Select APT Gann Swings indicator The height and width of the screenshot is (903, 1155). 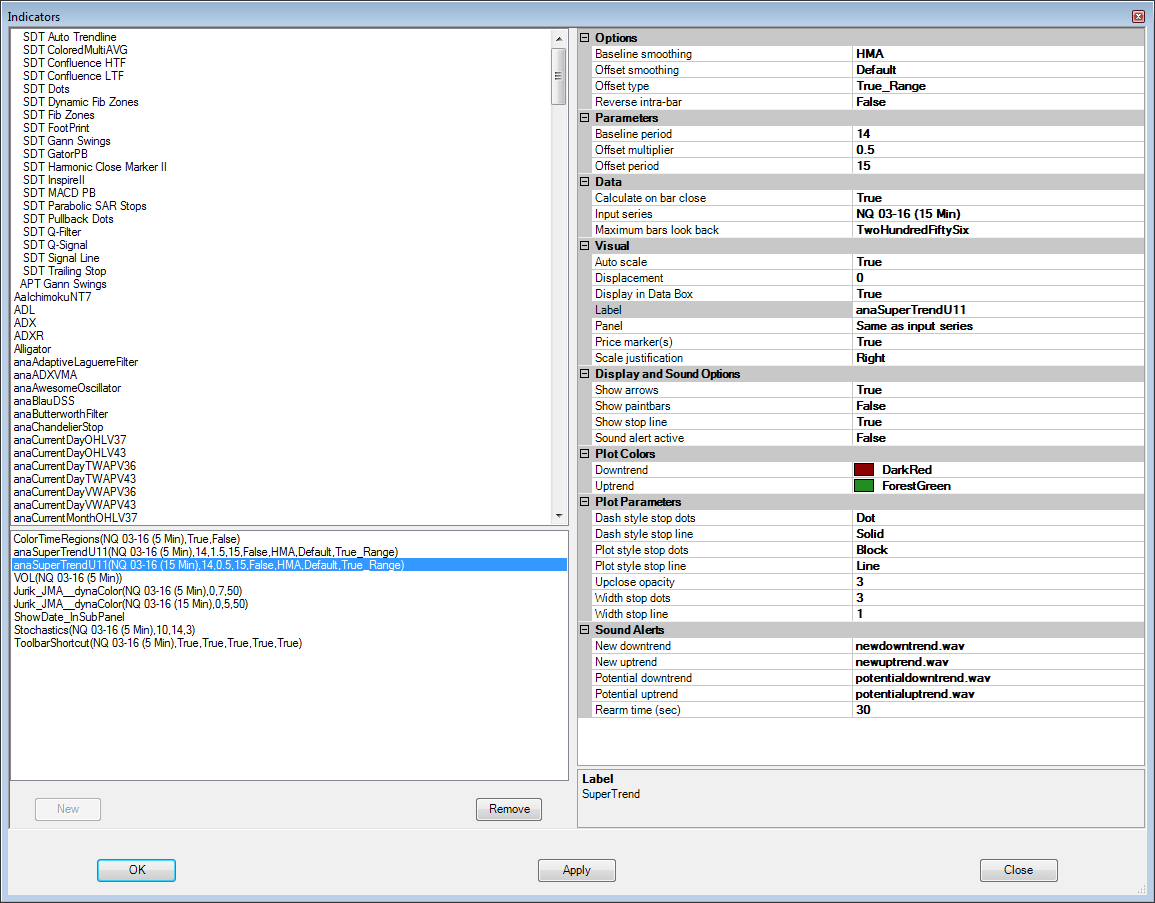click(63, 284)
